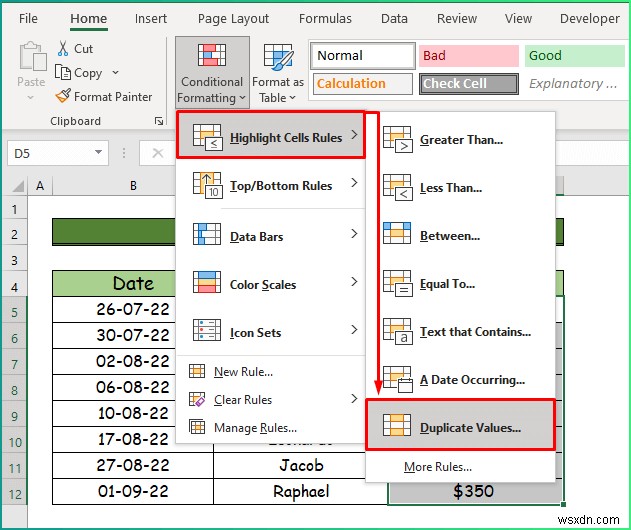
Task: Click cell containing Raphael
Action: tap(300, 491)
